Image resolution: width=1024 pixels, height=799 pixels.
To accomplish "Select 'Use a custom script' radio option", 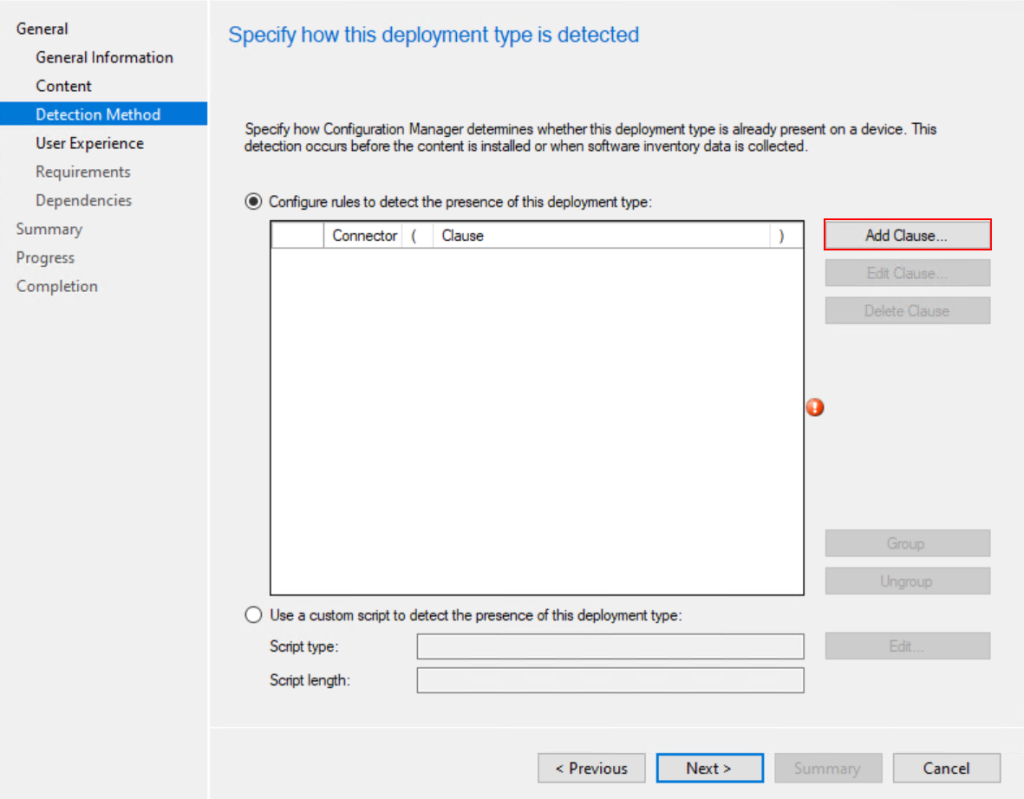I will click(254, 615).
